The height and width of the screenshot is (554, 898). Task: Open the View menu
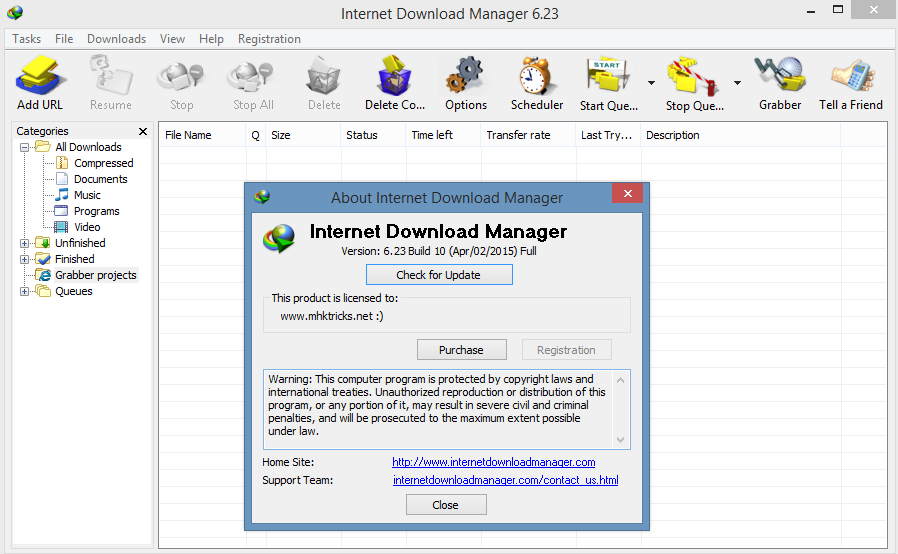tap(172, 39)
